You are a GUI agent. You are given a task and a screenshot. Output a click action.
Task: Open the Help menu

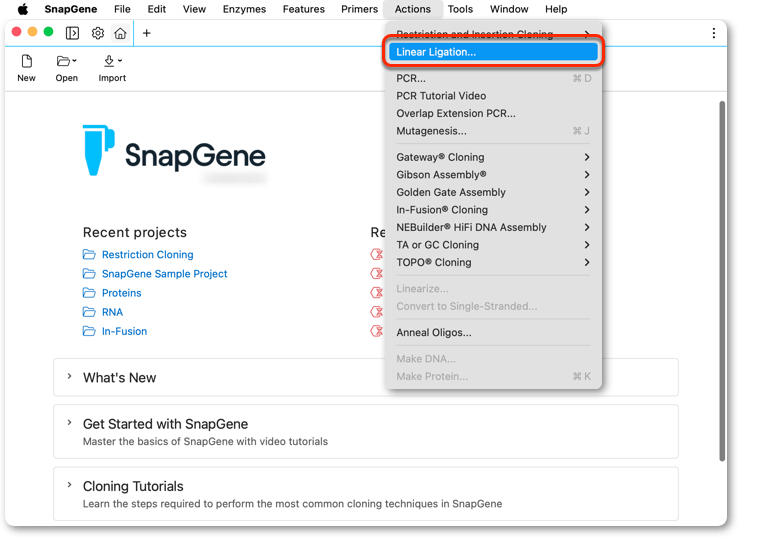point(556,9)
